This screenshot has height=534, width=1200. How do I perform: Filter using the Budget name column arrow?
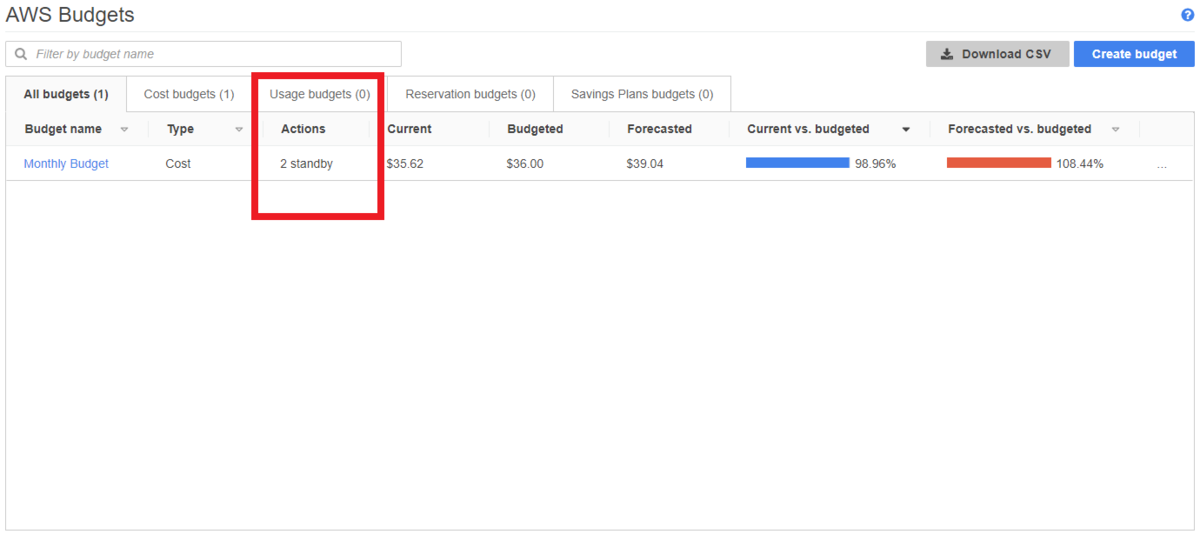tap(124, 129)
